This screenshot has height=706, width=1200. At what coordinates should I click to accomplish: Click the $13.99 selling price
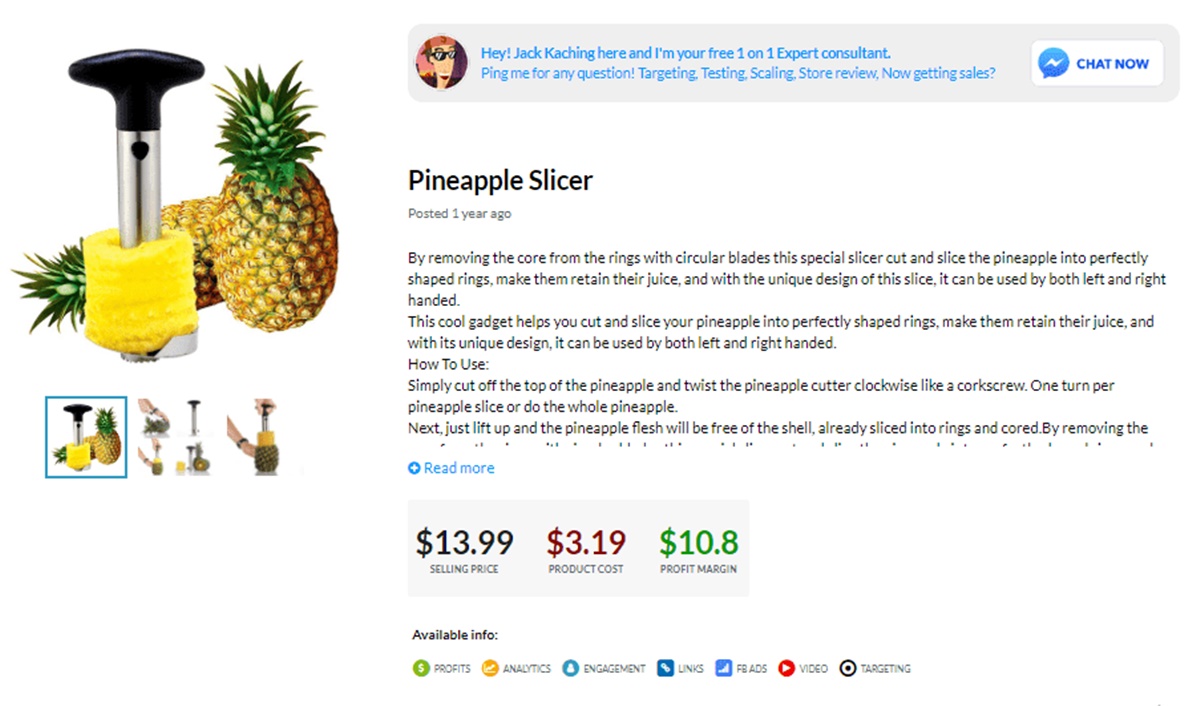(464, 543)
